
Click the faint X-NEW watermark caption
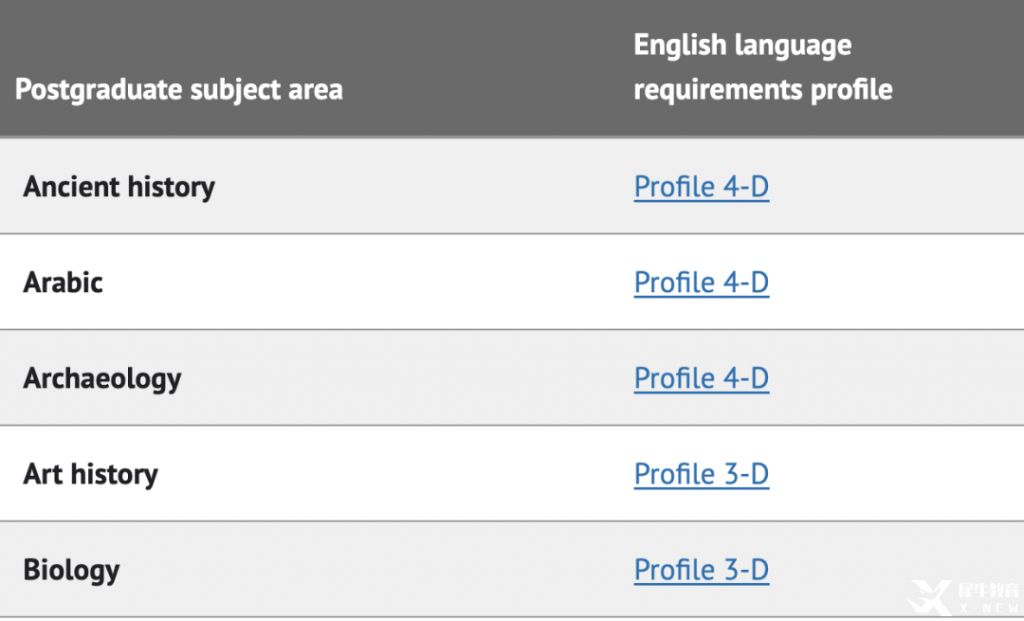pyautogui.click(x=988, y=609)
